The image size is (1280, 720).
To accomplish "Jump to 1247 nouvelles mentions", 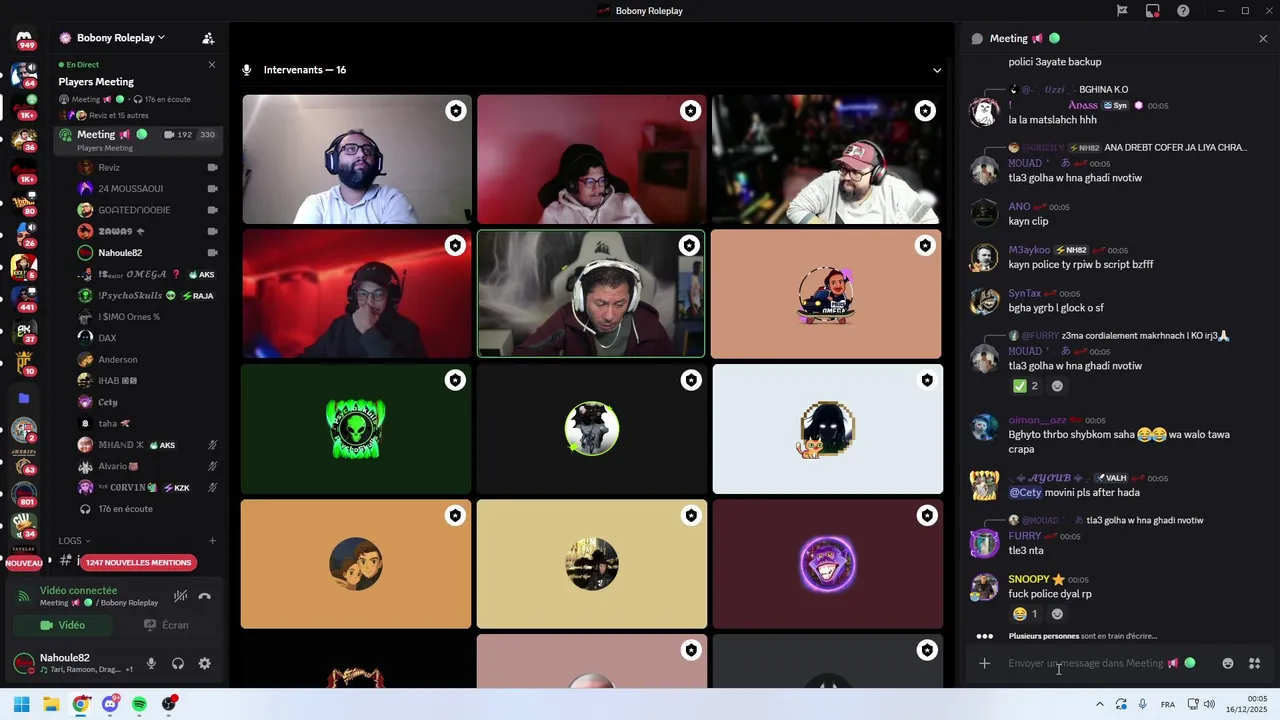I will 138,562.
